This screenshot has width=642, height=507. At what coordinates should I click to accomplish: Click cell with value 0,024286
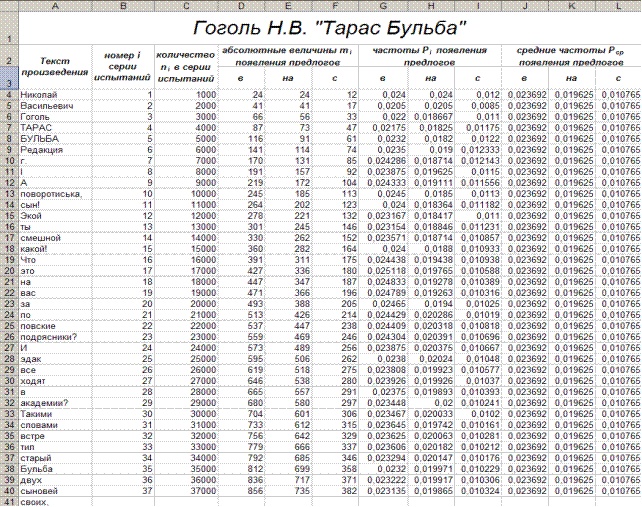point(383,161)
